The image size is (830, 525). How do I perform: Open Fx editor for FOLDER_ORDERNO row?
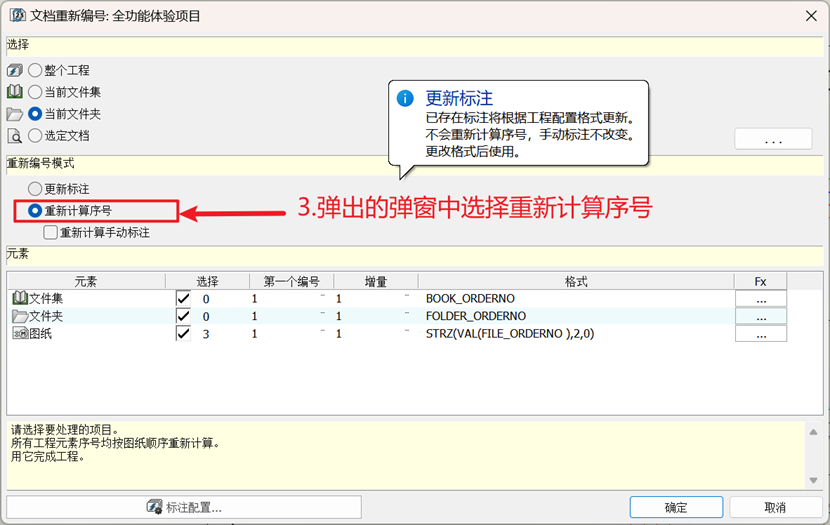[x=761, y=316]
